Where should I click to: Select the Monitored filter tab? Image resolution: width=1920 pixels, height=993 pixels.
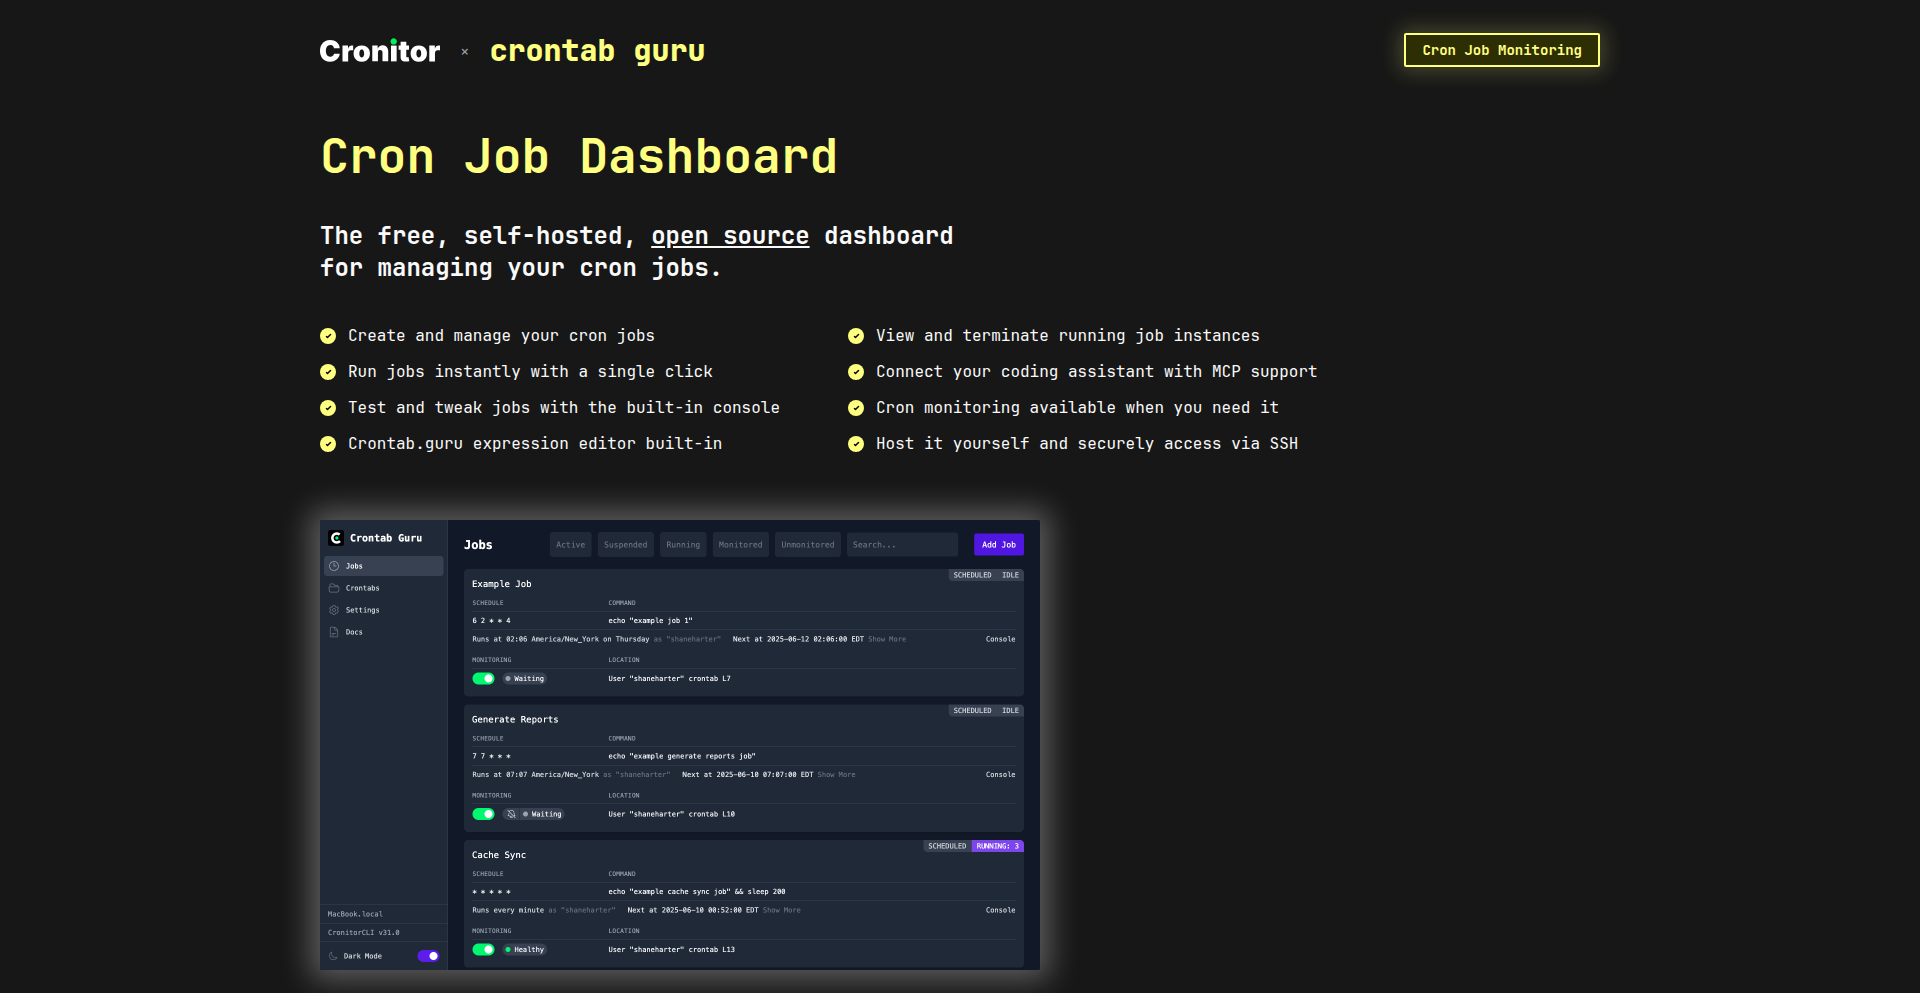[x=741, y=545]
